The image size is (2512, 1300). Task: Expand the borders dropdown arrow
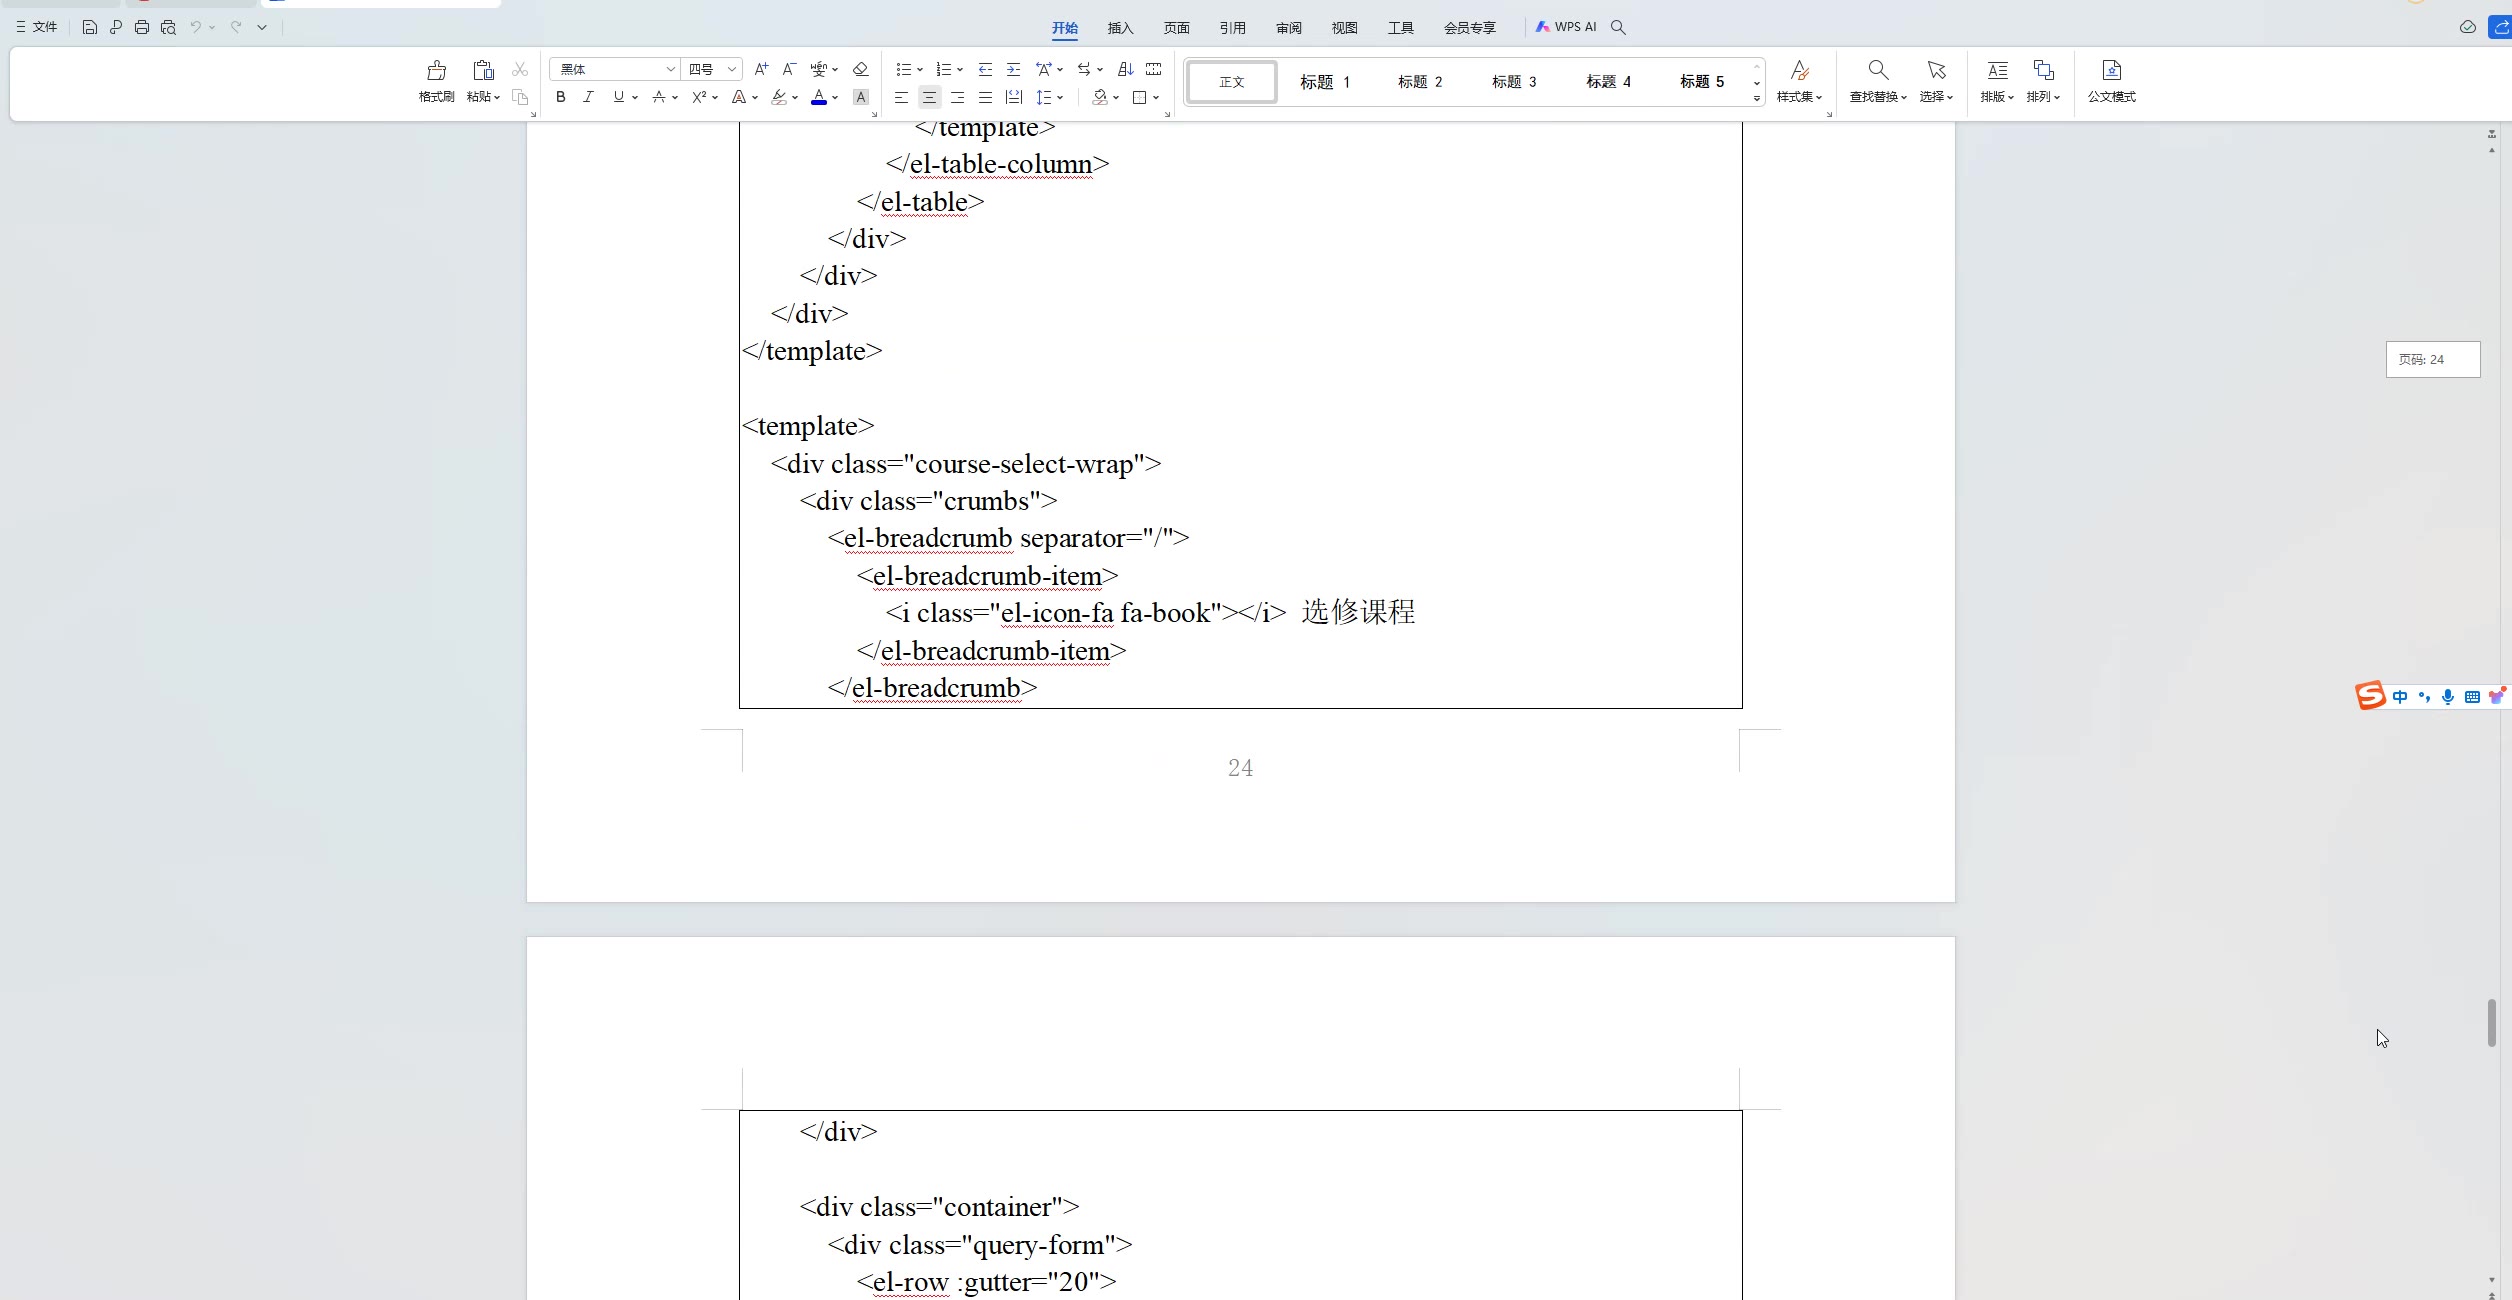point(1156,98)
